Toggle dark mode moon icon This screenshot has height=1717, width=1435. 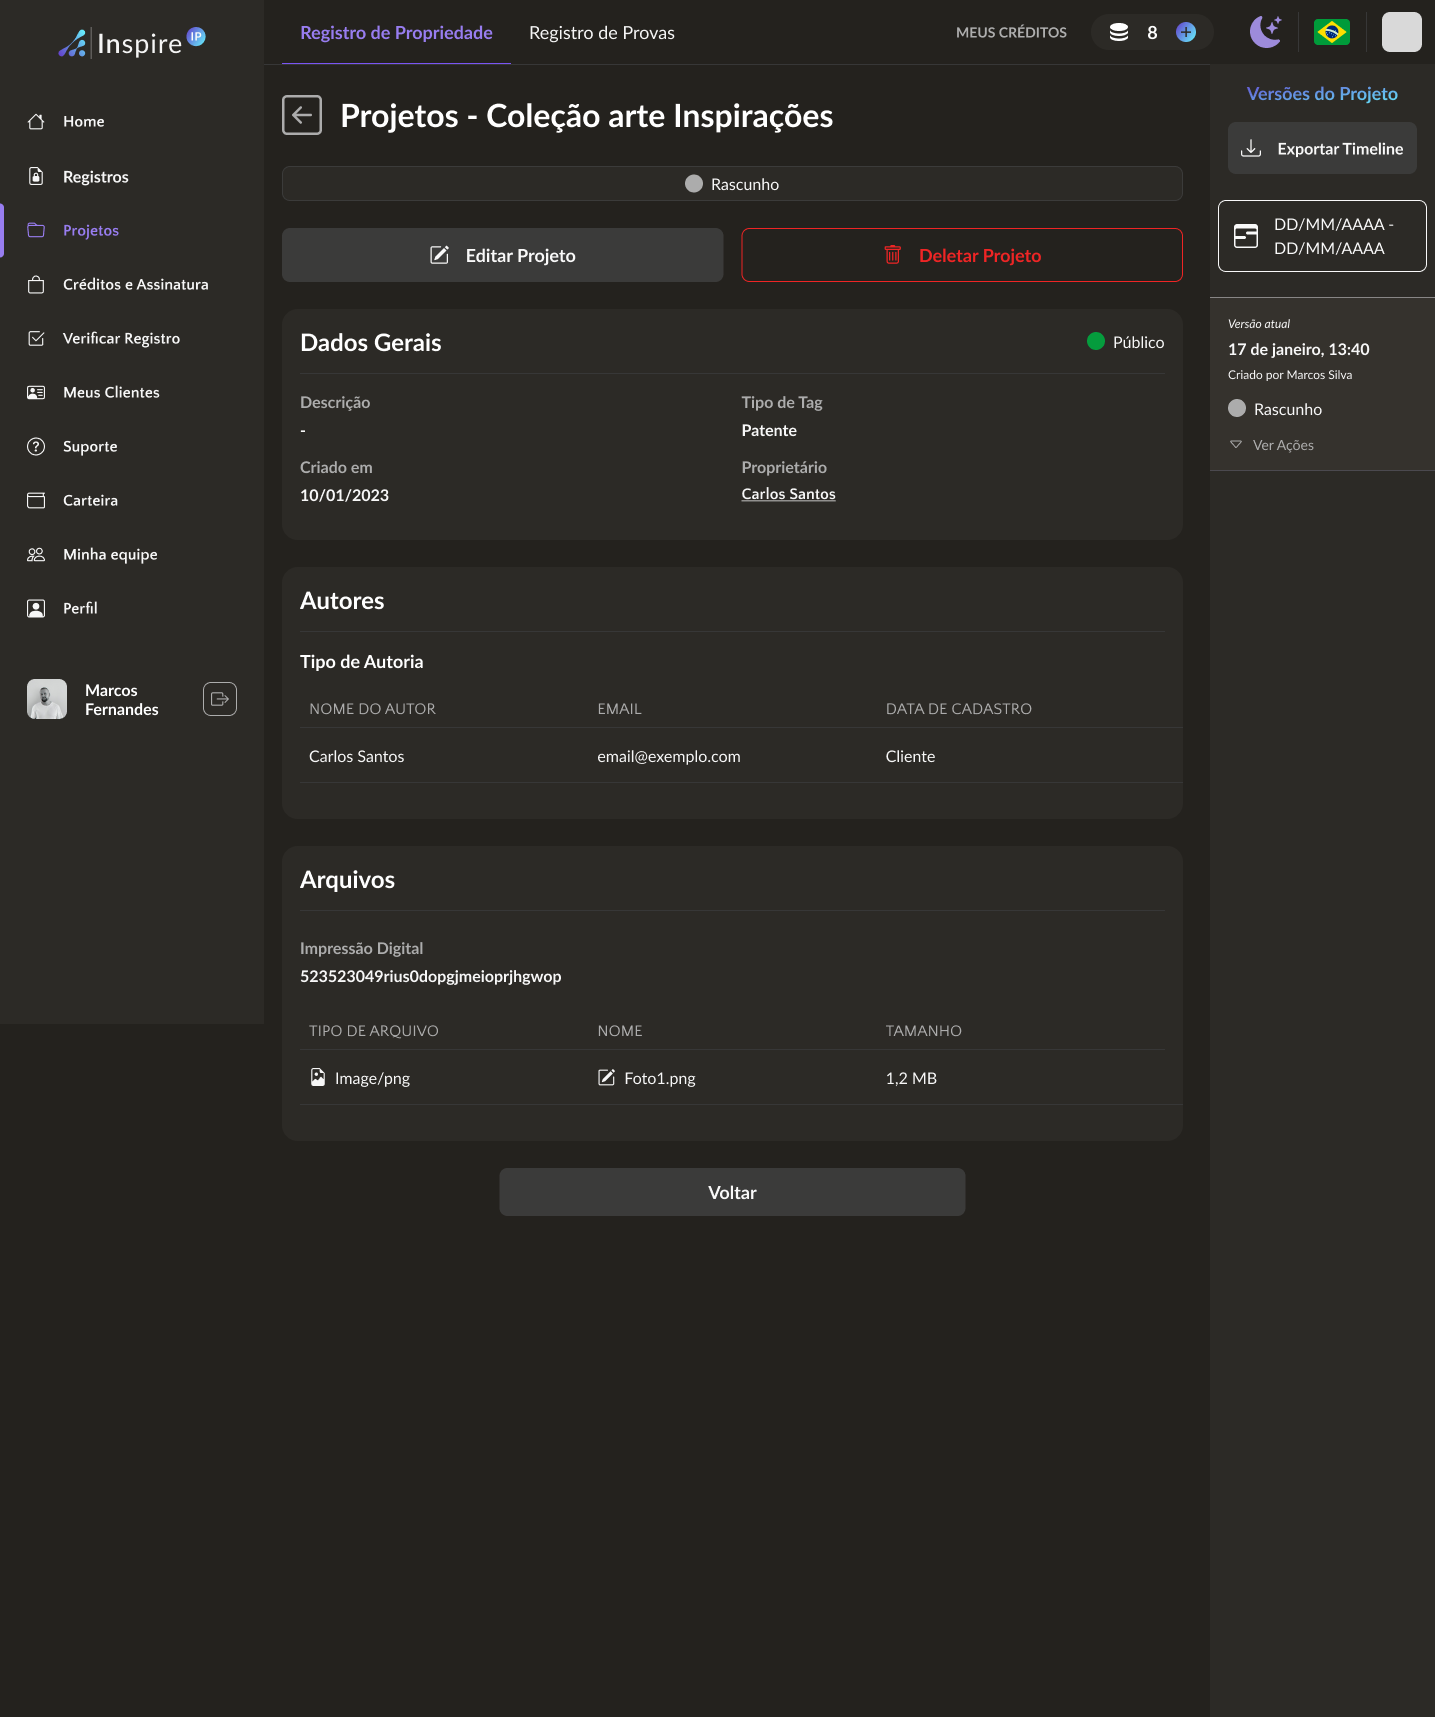(x=1265, y=32)
